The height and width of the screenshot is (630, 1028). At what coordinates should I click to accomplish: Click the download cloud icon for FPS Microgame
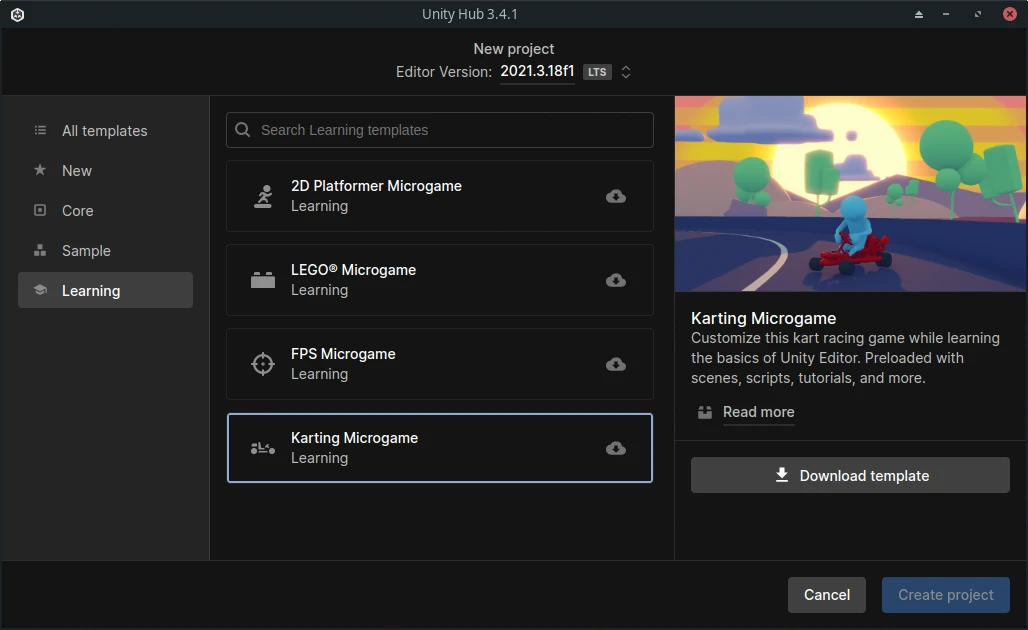pyautogui.click(x=616, y=364)
